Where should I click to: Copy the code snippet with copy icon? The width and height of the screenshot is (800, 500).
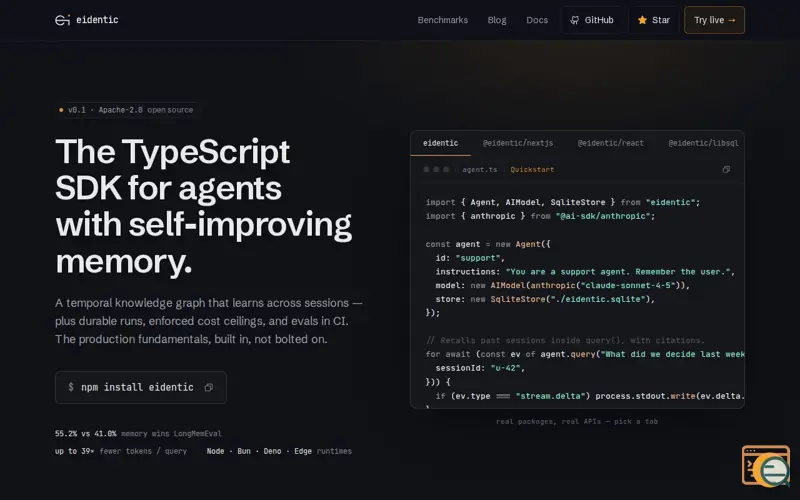coord(726,169)
